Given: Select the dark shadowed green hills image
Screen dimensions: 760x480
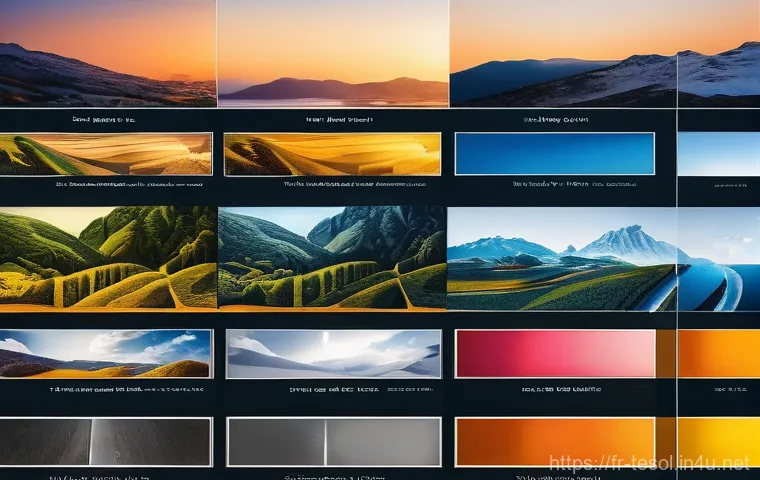Looking at the screenshot, I should click(x=332, y=257).
